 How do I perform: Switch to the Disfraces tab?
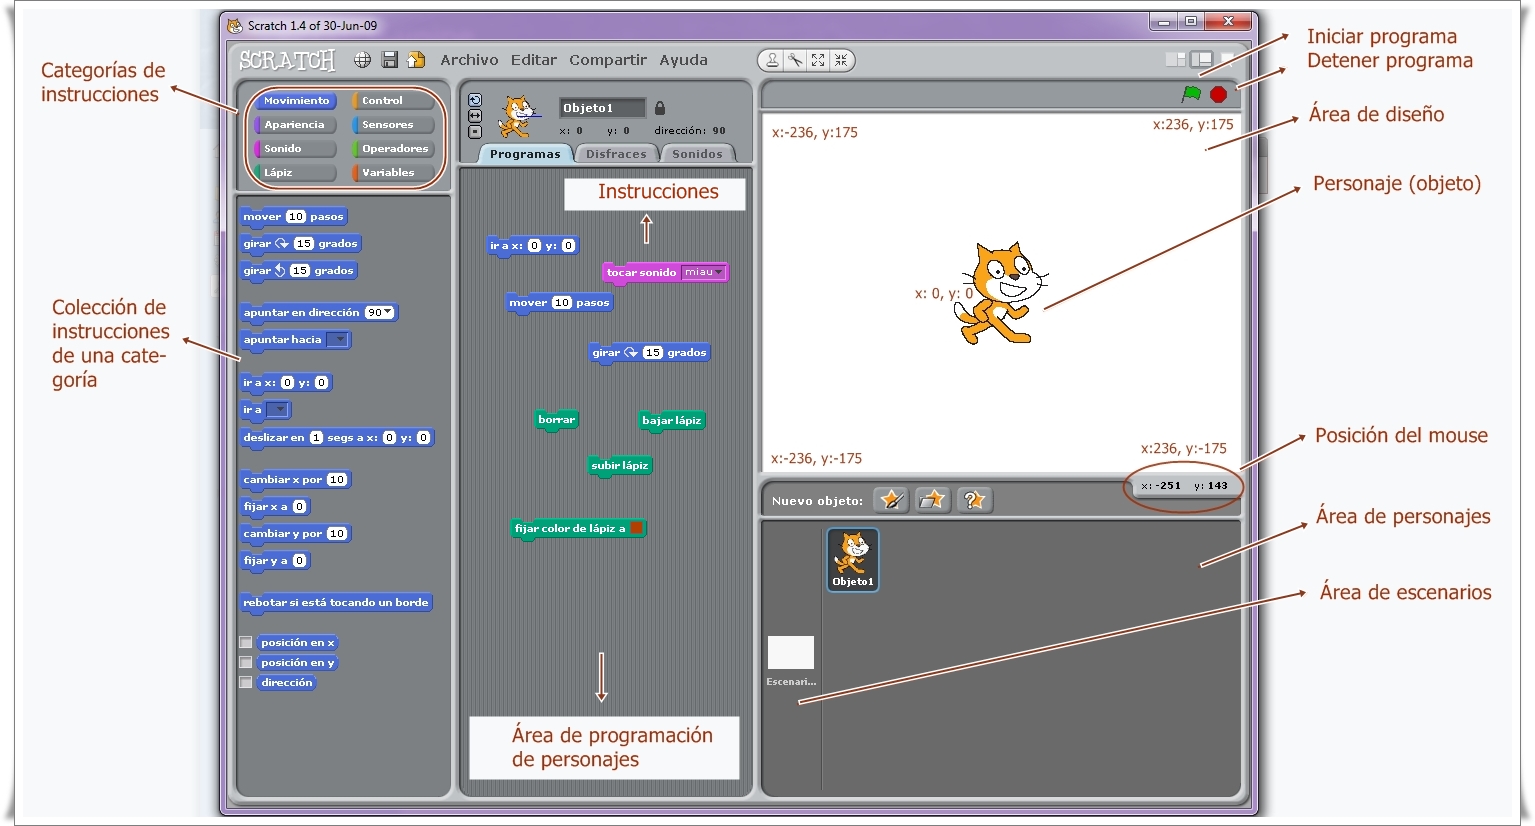(616, 154)
